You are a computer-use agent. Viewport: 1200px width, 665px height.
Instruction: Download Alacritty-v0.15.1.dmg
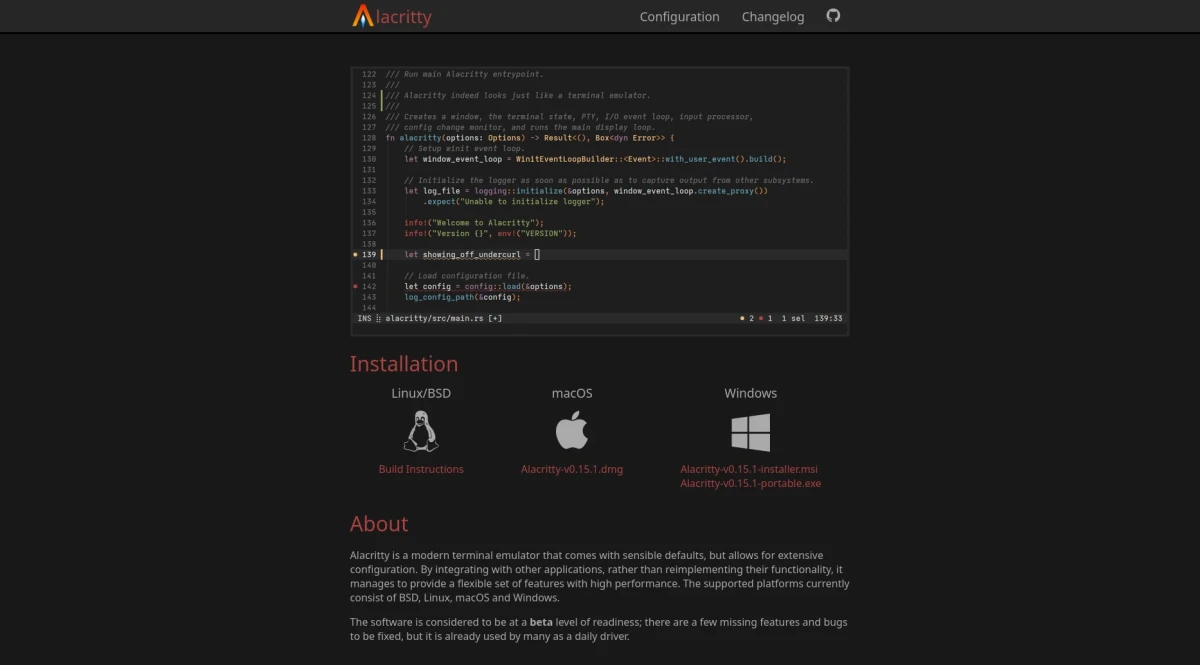tap(571, 468)
